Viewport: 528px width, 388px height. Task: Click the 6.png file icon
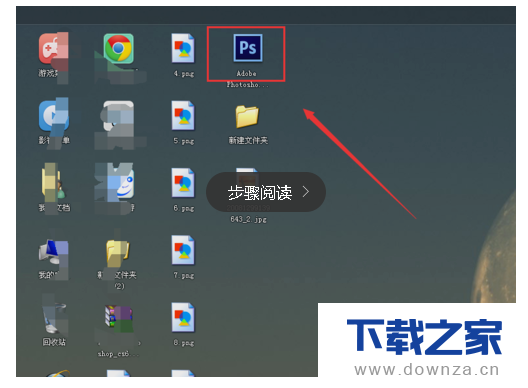click(x=183, y=183)
